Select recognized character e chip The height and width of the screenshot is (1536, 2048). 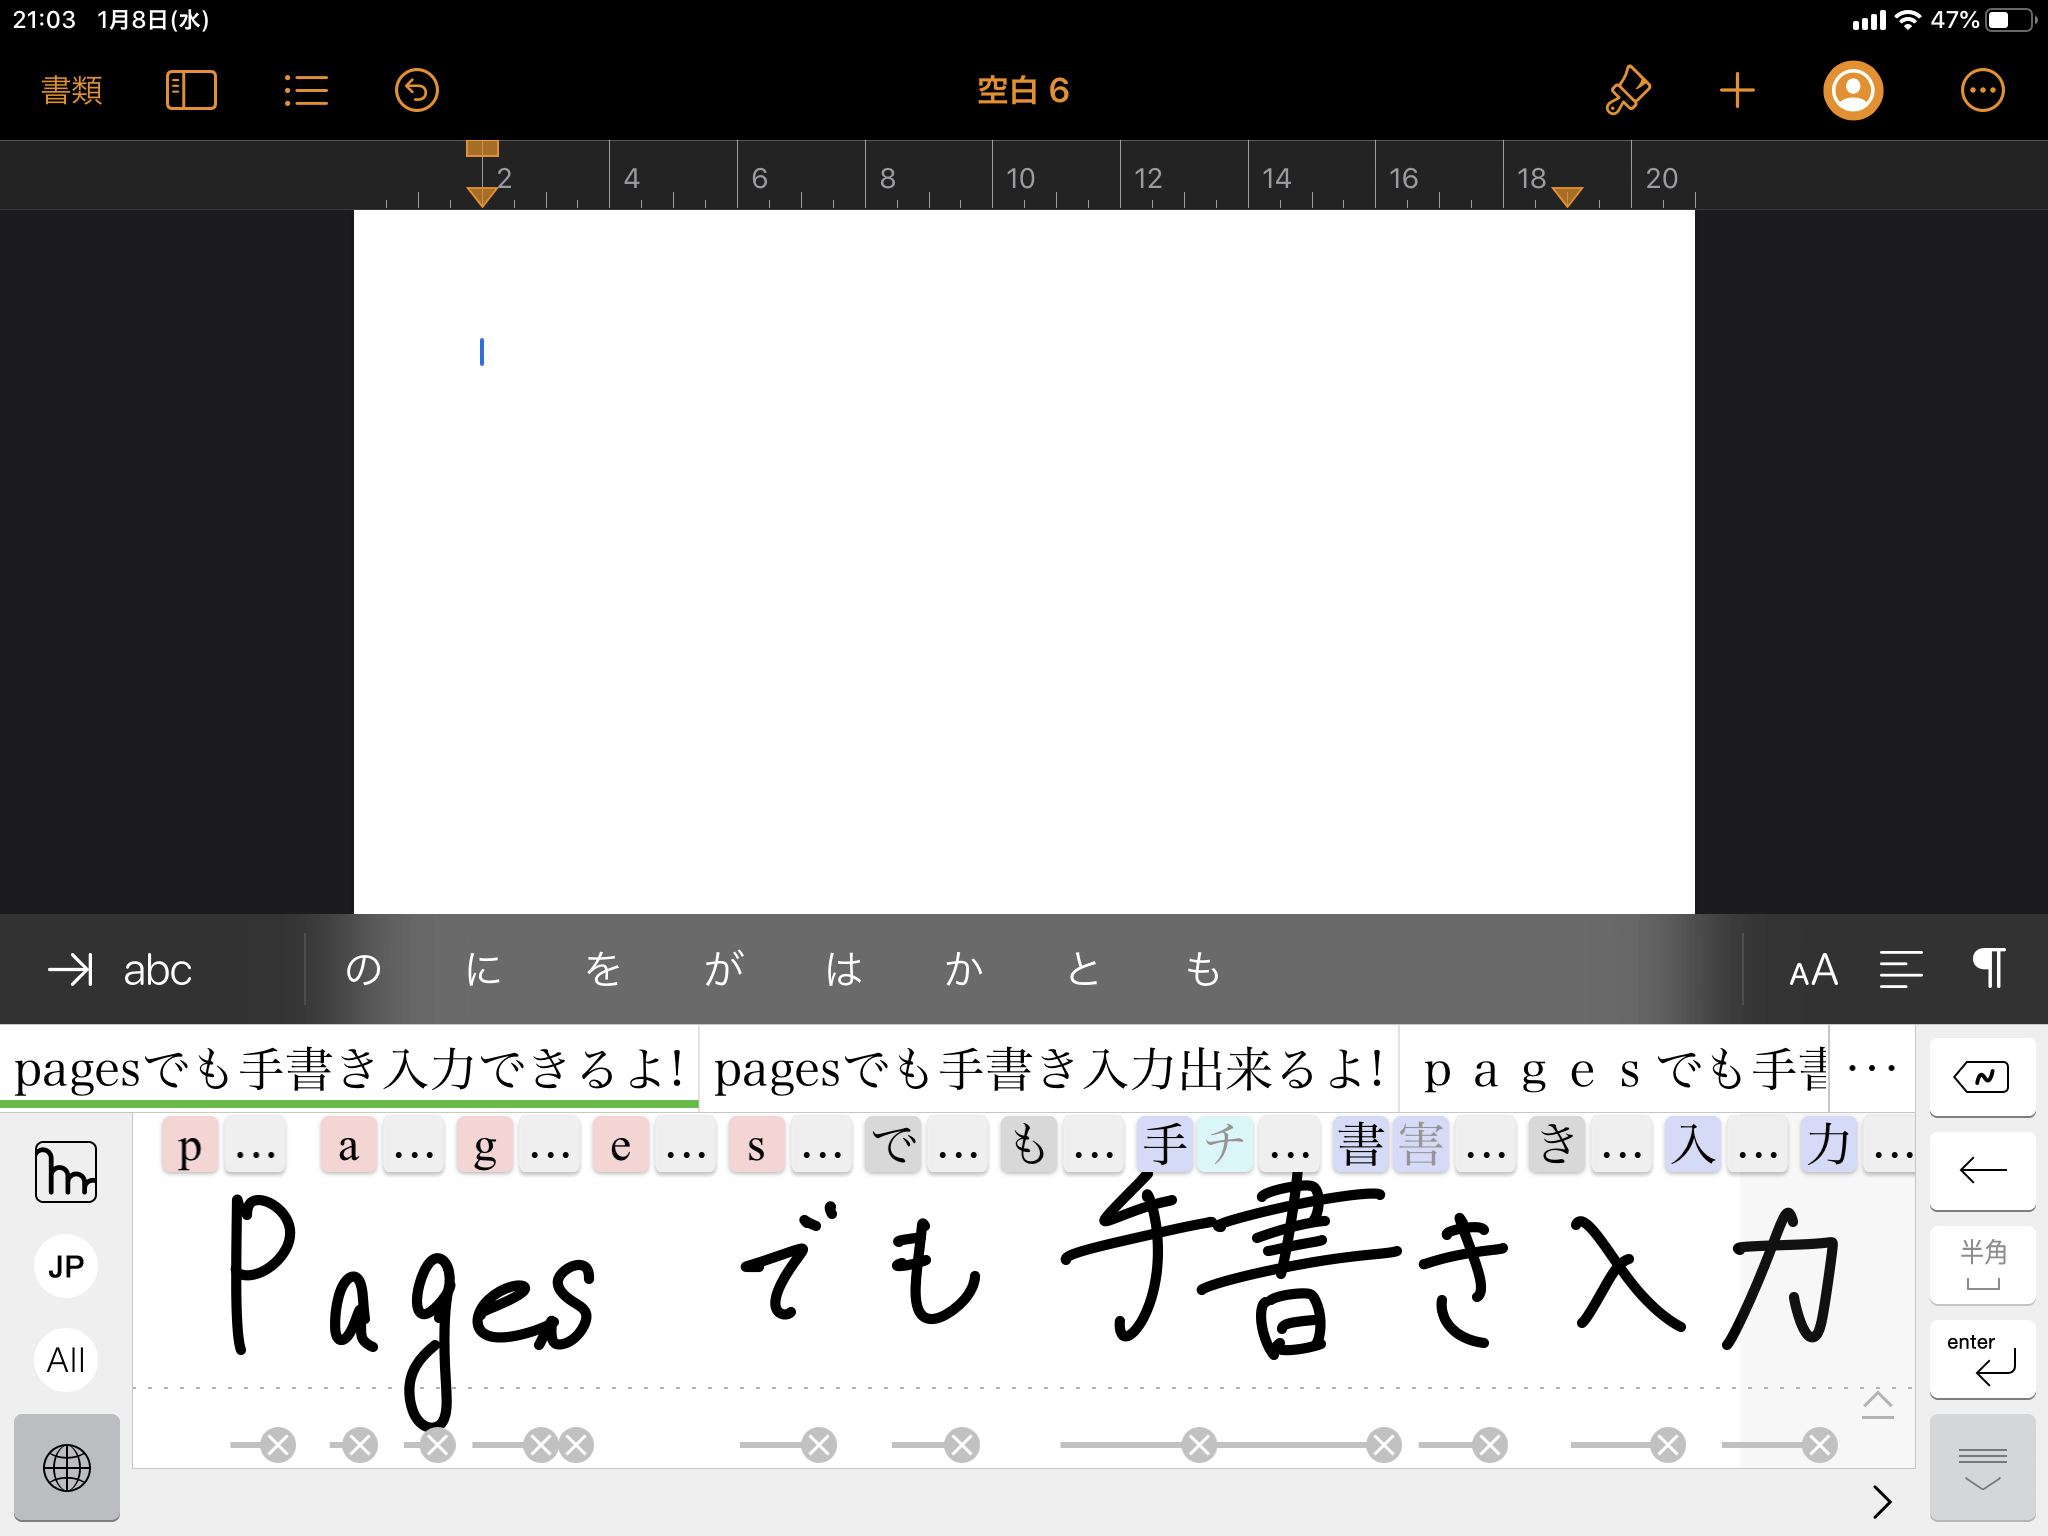point(620,1145)
